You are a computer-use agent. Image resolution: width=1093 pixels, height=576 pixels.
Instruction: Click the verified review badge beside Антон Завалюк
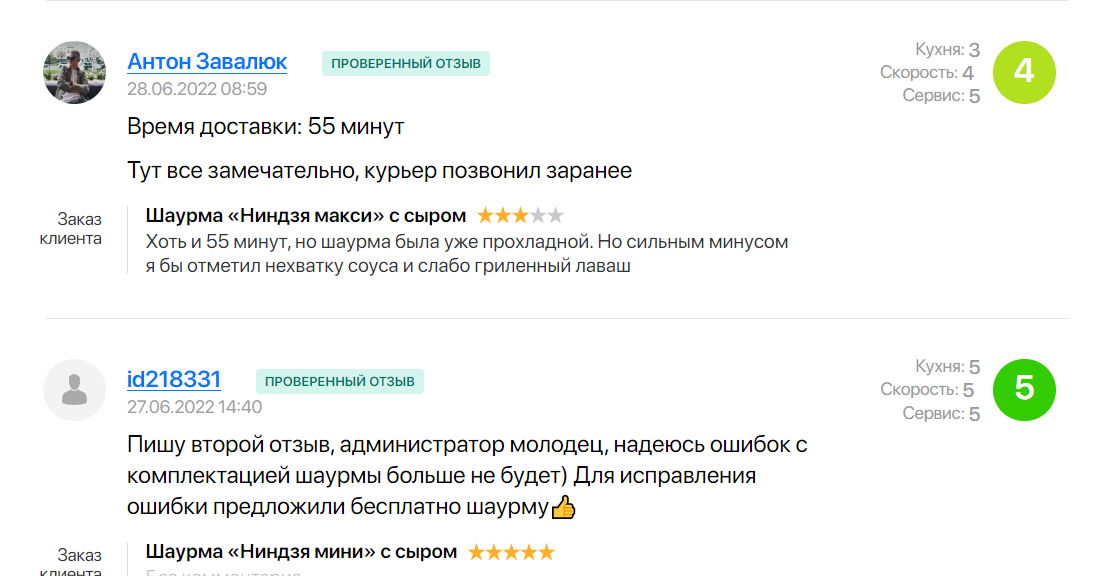pos(405,64)
